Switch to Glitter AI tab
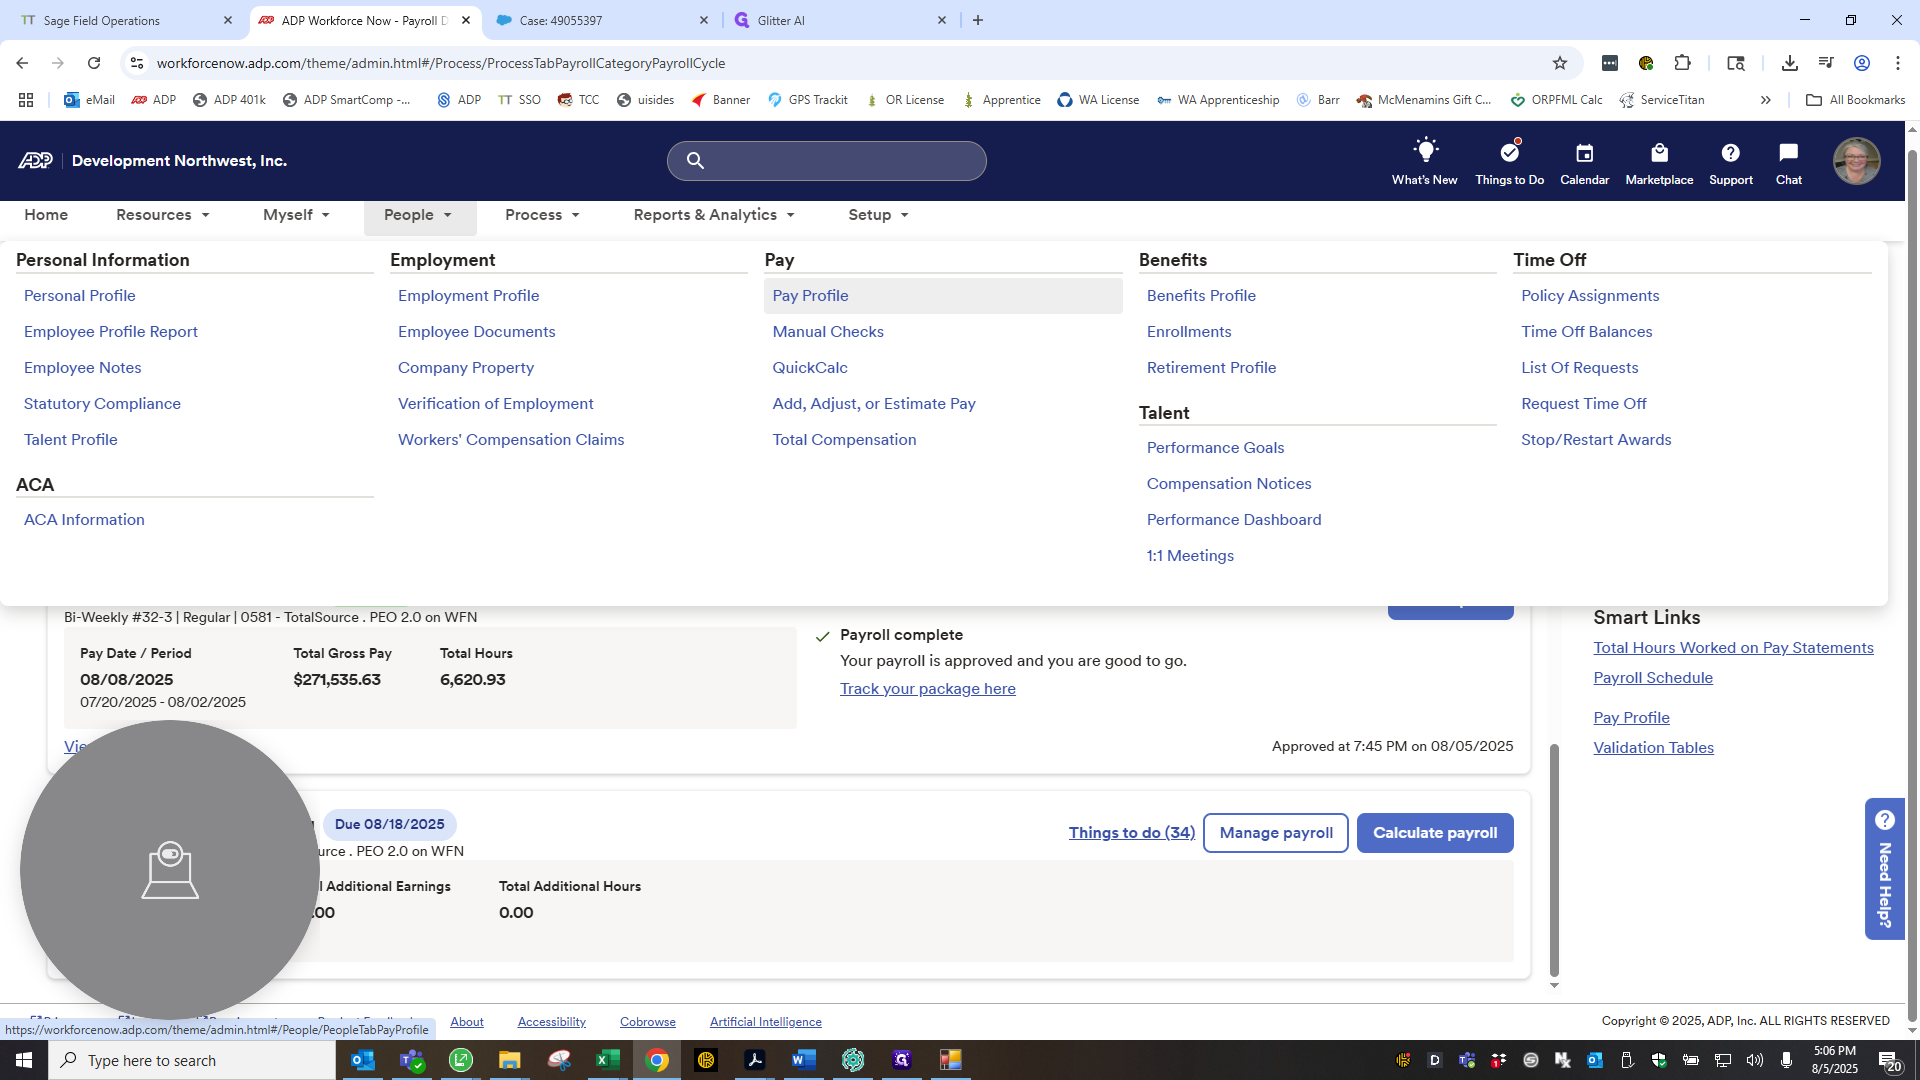 point(838,20)
